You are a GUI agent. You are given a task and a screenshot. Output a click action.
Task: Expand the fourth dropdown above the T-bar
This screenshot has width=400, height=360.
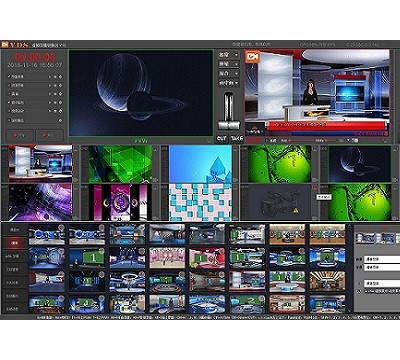229,83
